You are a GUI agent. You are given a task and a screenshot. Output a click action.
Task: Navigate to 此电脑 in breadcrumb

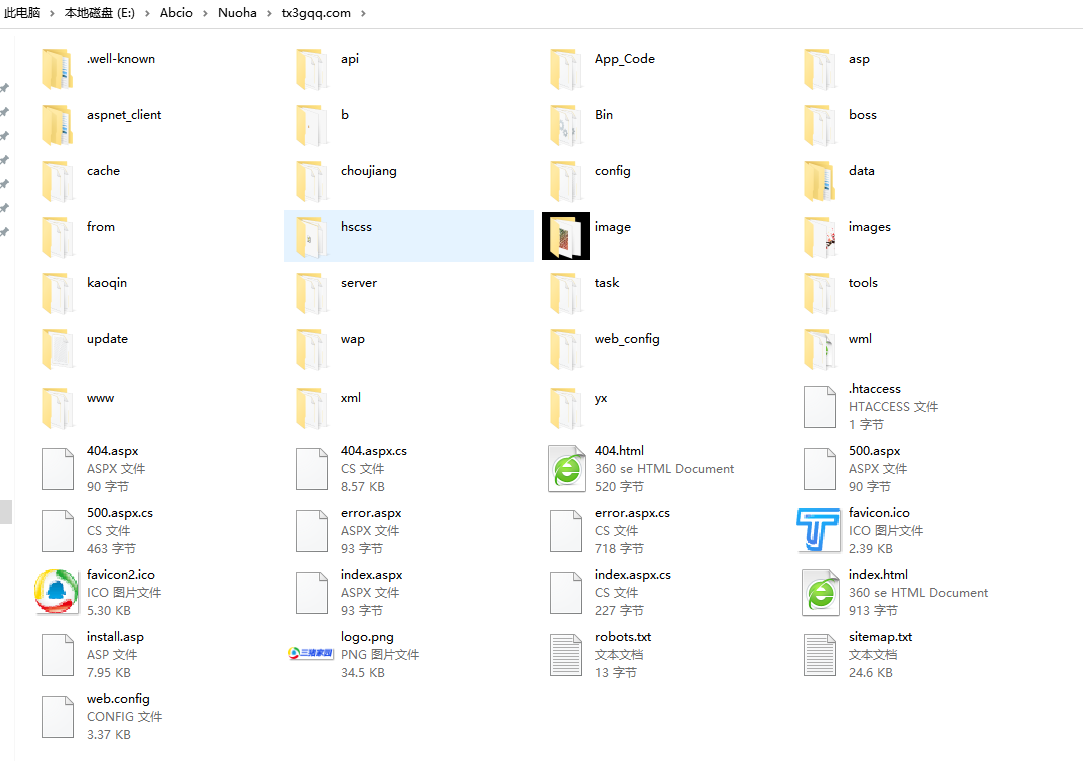tap(22, 13)
